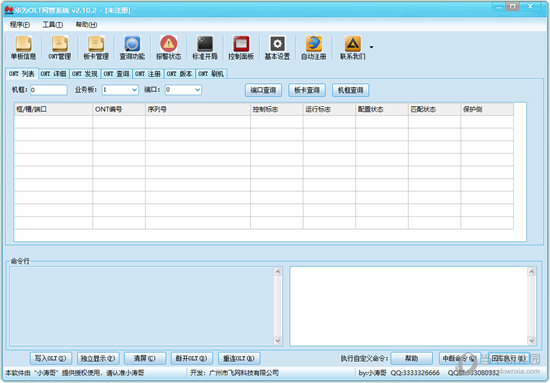
Task: Click inside the right command text area
Action: tap(409, 306)
